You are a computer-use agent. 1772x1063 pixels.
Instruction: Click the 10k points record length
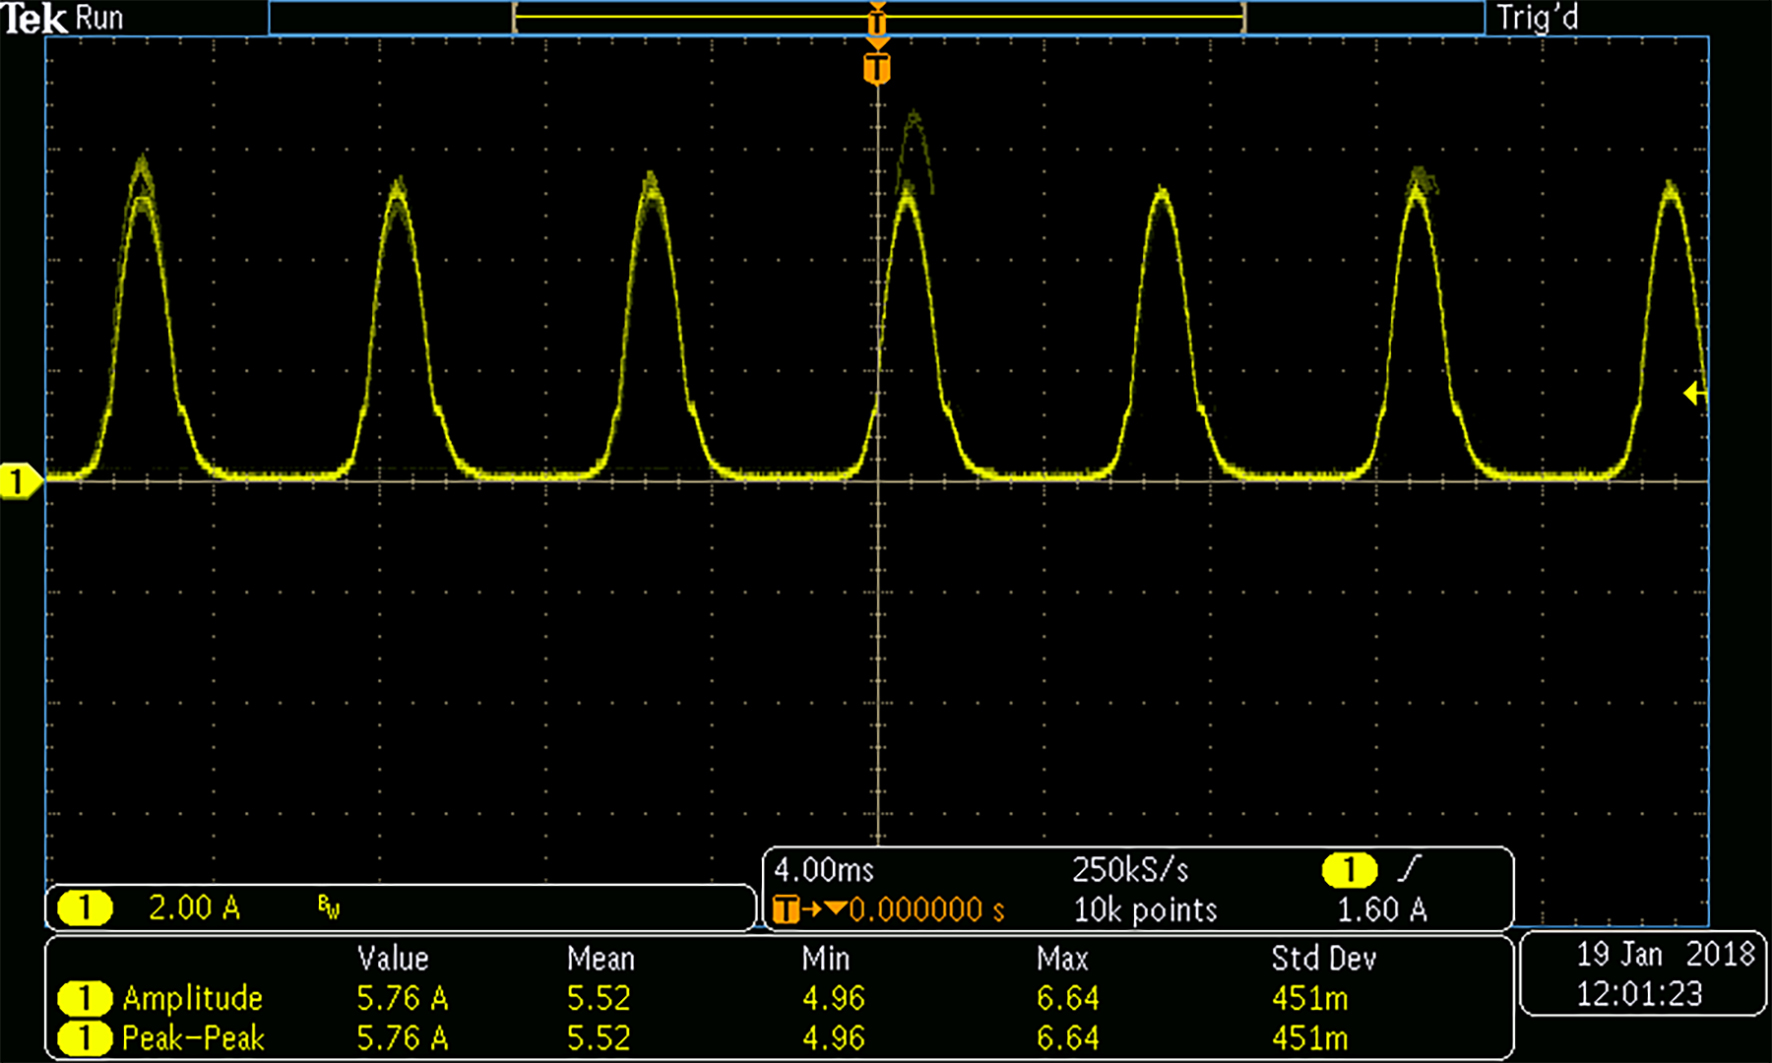[1145, 910]
